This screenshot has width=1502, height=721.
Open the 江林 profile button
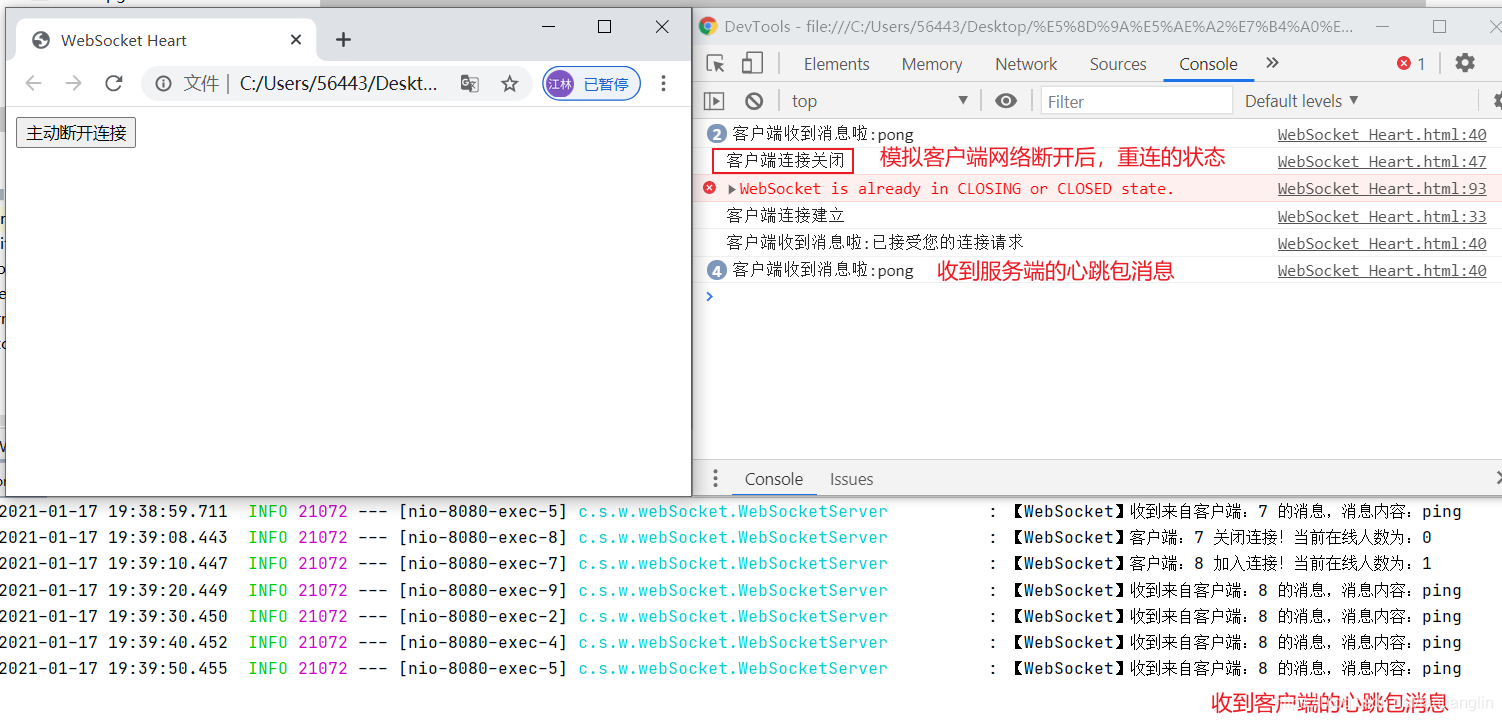(x=591, y=84)
